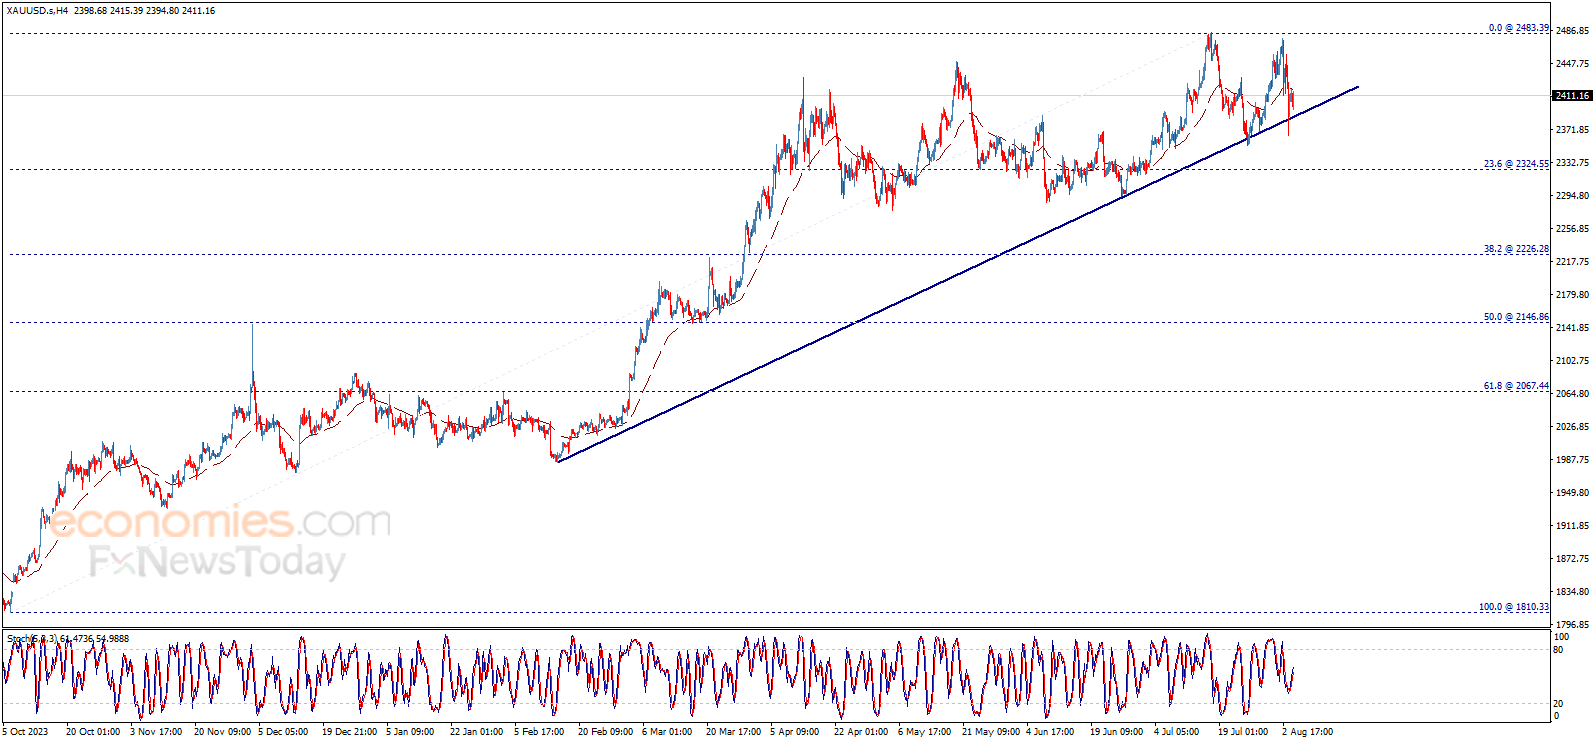Click the 4 Jun 17:00 time label

1050,732
